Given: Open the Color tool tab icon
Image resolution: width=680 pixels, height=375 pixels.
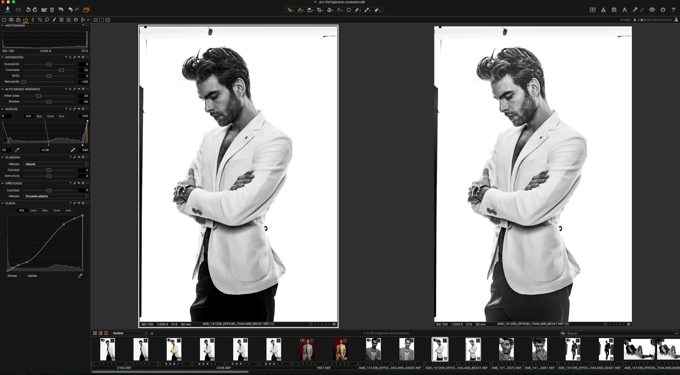Looking at the screenshot, I should (18, 20).
